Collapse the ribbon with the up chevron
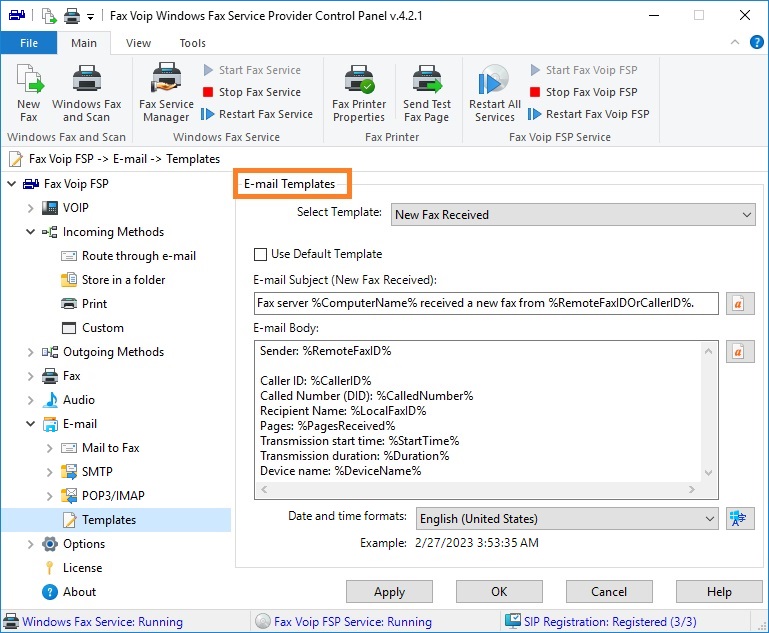Viewport: 769px width, 633px height. tap(735, 42)
